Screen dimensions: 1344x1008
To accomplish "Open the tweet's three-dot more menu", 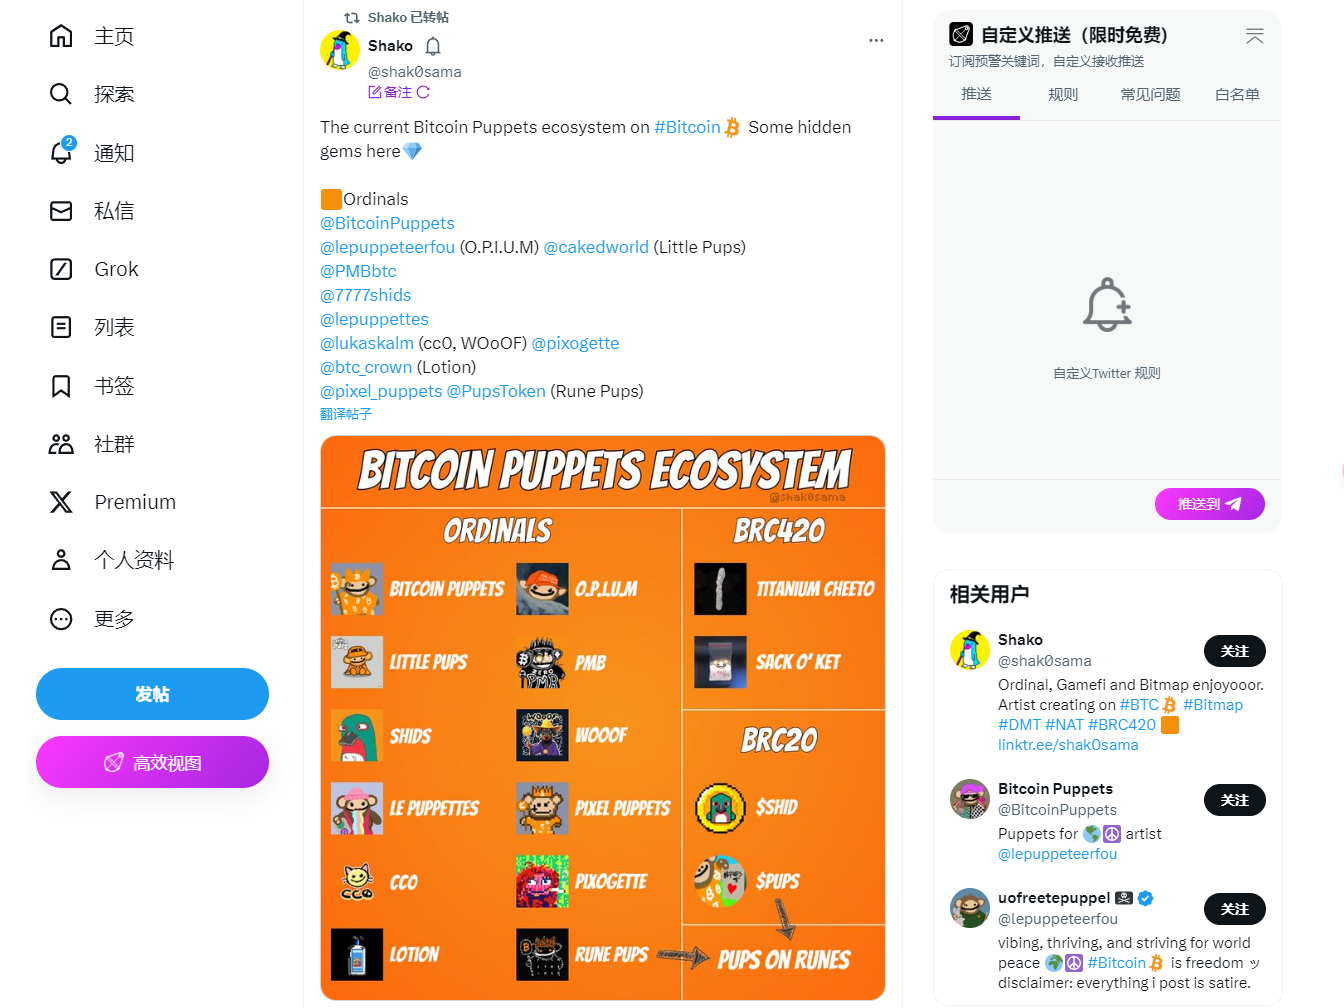I will click(876, 40).
